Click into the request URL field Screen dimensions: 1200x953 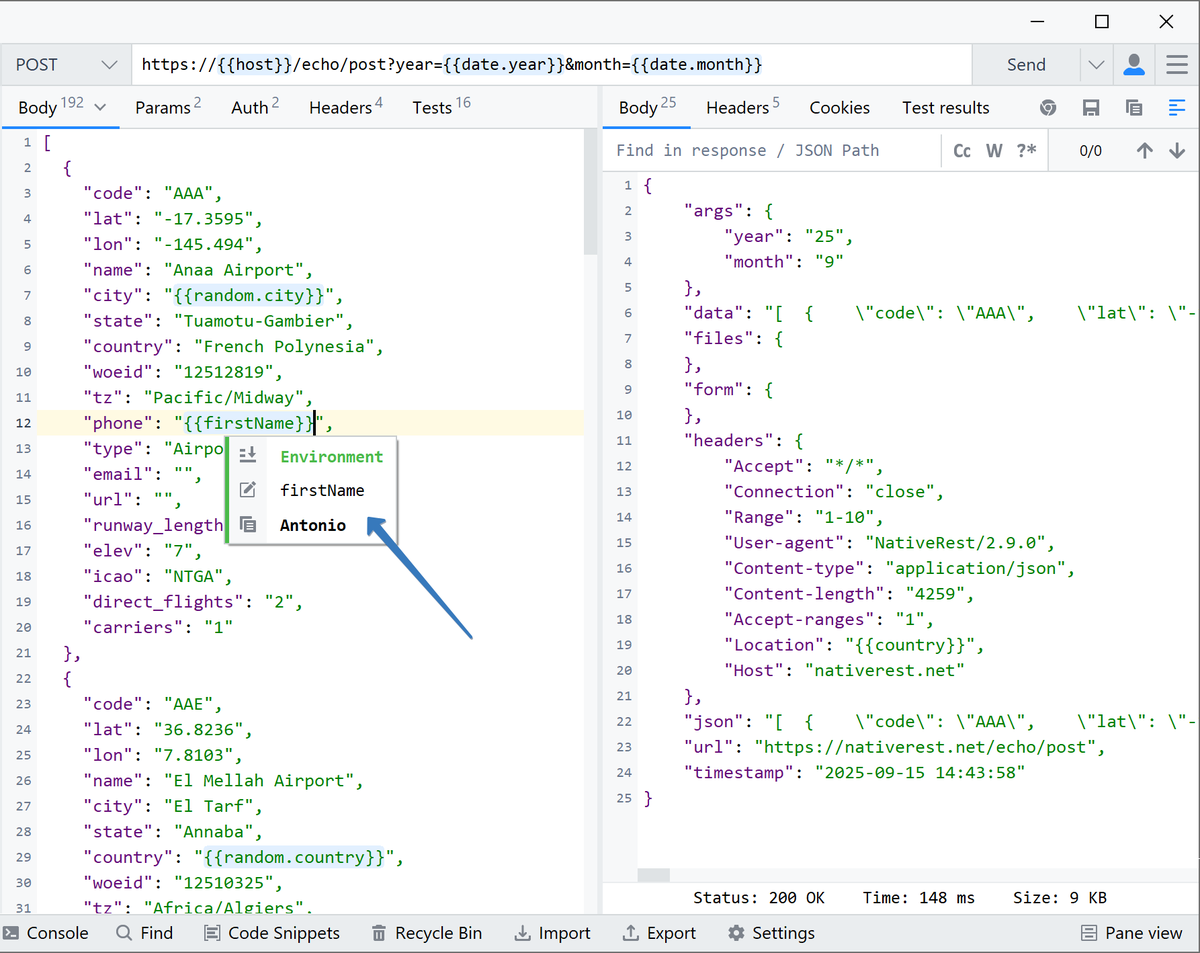point(552,65)
